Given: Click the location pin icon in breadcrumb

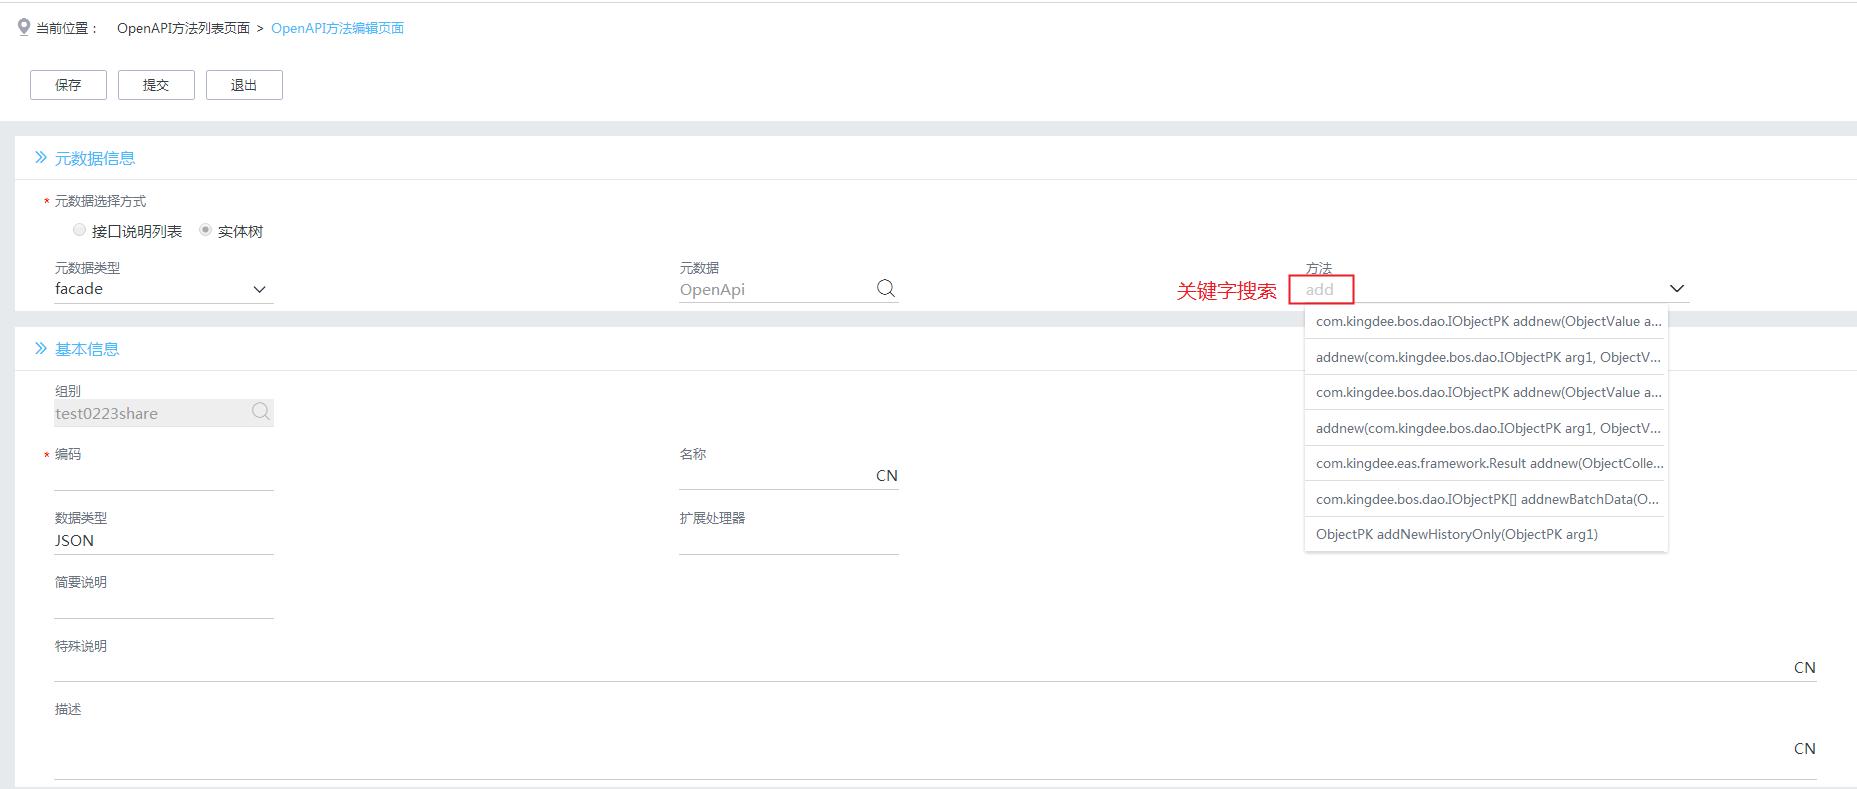Looking at the screenshot, I should 24,28.
